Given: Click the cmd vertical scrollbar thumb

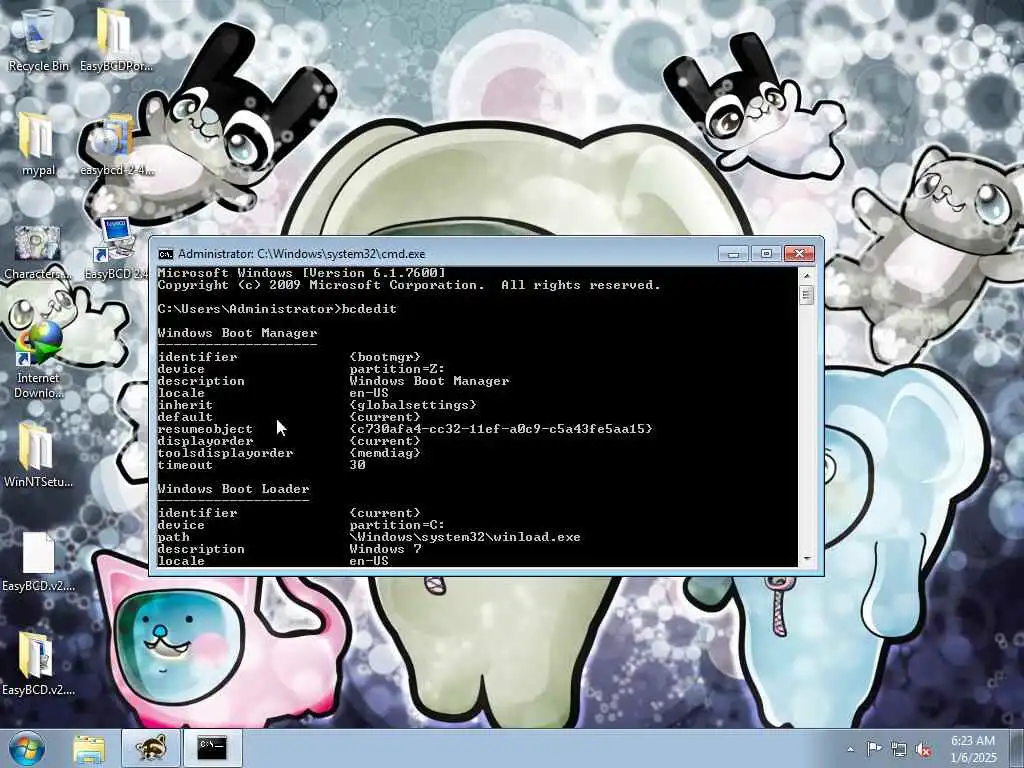Looking at the screenshot, I should point(807,295).
